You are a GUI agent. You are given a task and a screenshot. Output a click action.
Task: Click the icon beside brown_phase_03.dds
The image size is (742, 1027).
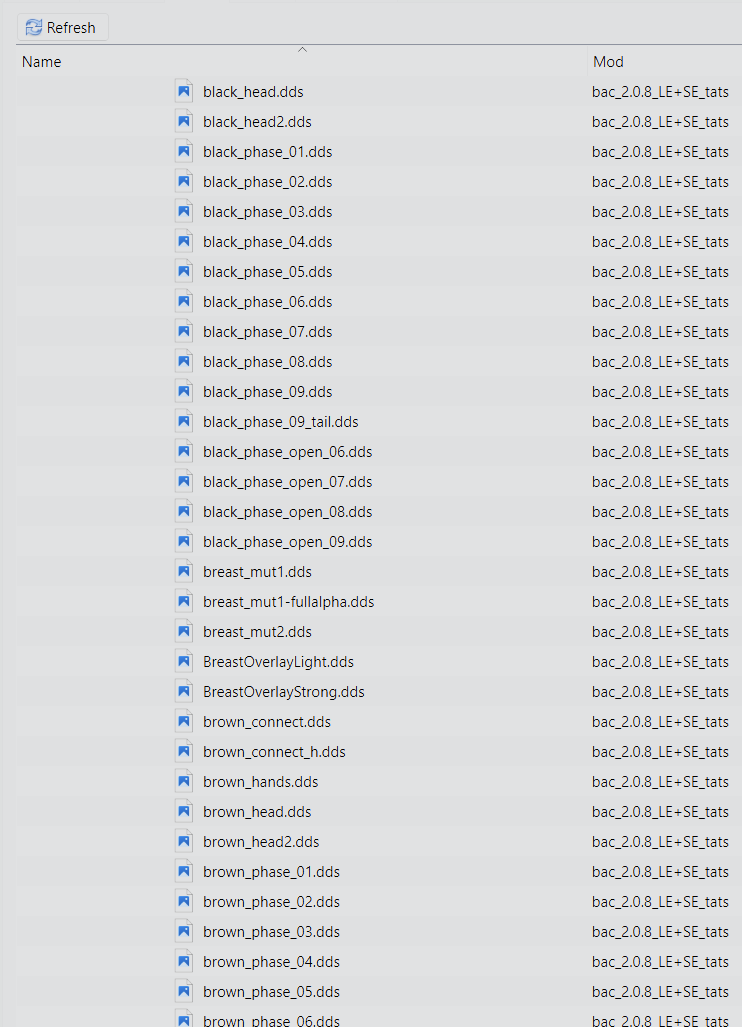click(x=184, y=932)
